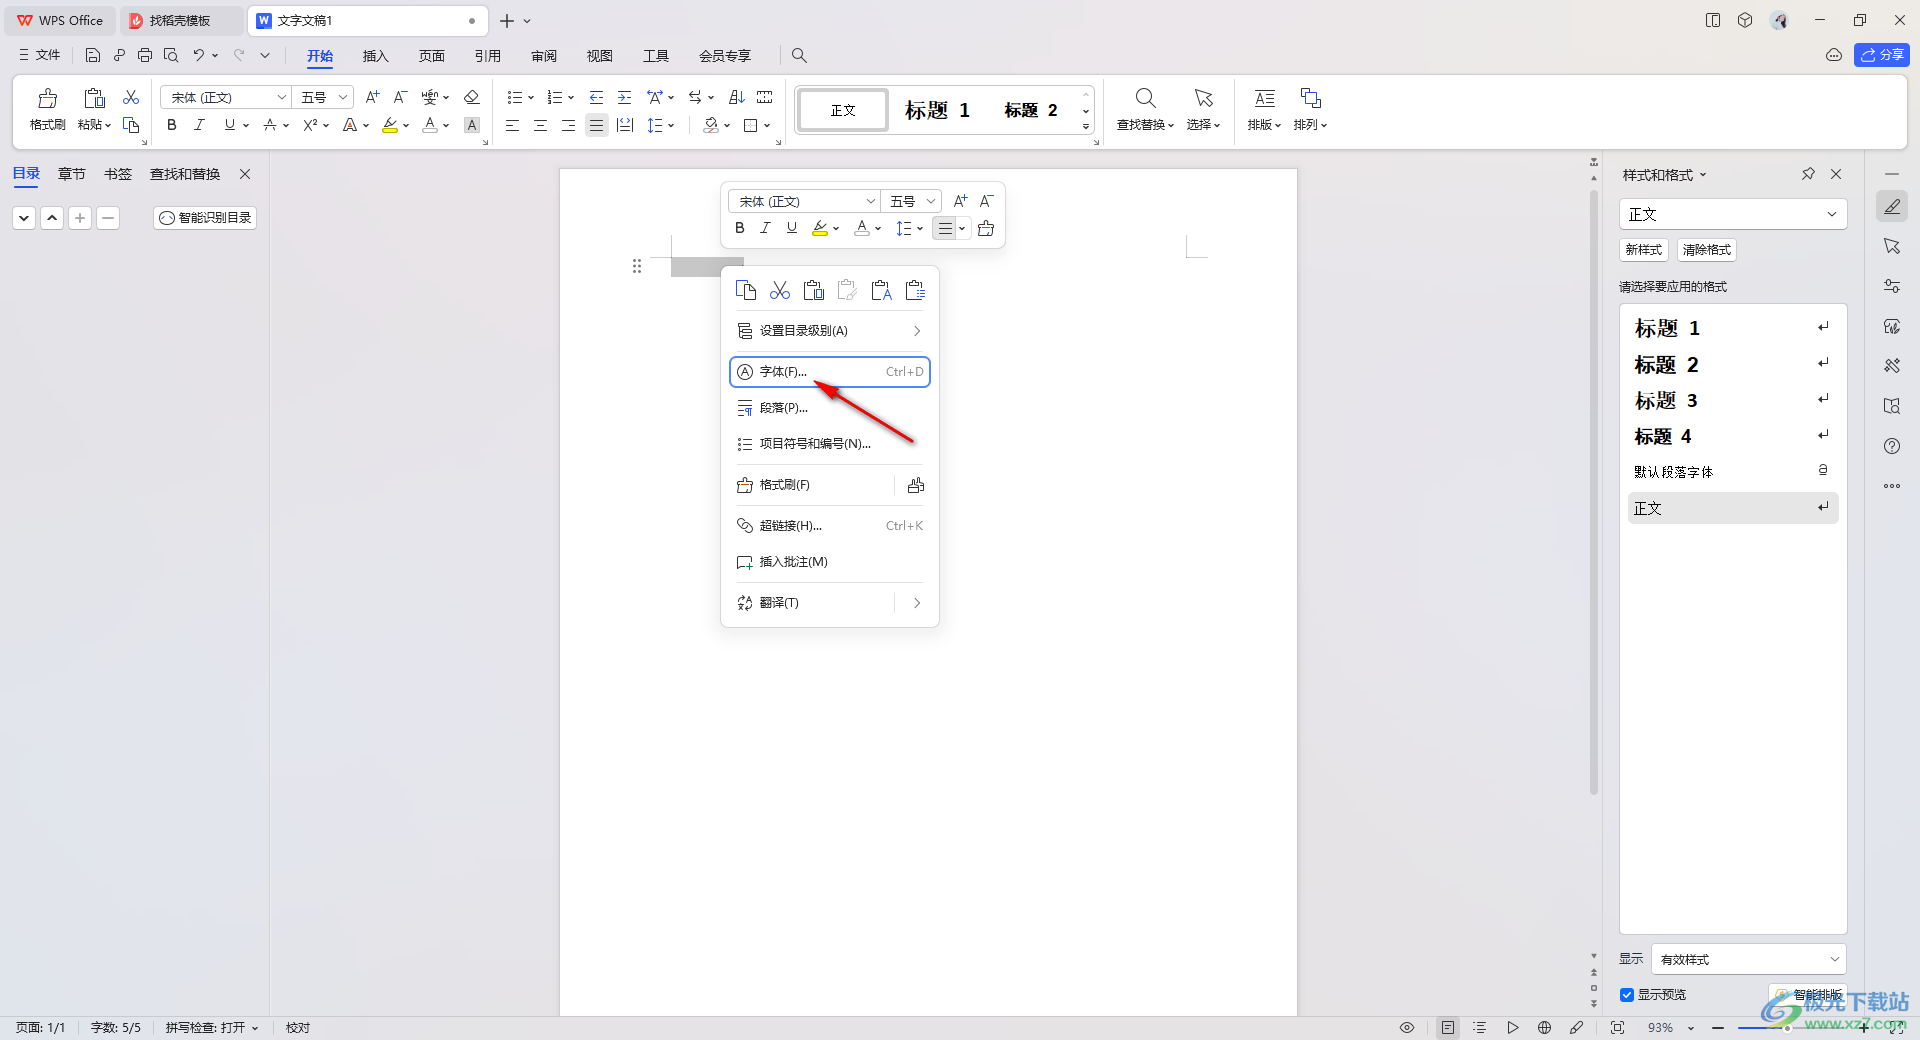The height and width of the screenshot is (1040, 1920).
Task: Toggle page view mode in status bar
Action: 1448,1027
